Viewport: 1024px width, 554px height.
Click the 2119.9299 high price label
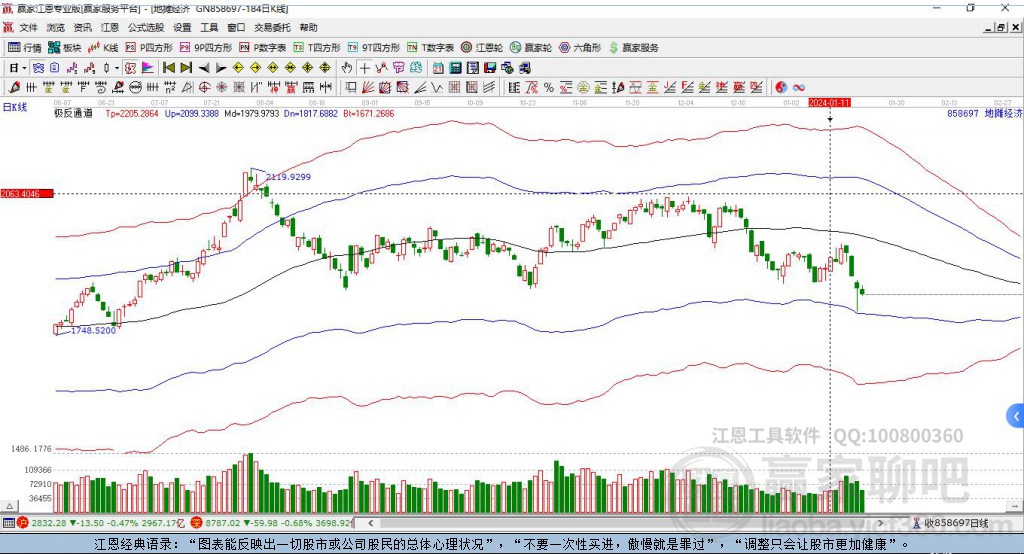click(288, 176)
